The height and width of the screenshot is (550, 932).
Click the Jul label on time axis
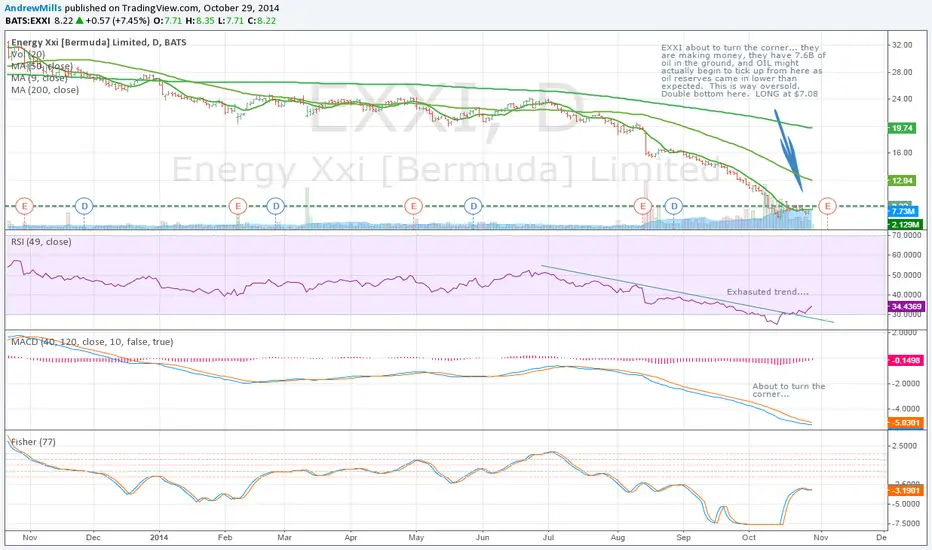[x=548, y=538]
